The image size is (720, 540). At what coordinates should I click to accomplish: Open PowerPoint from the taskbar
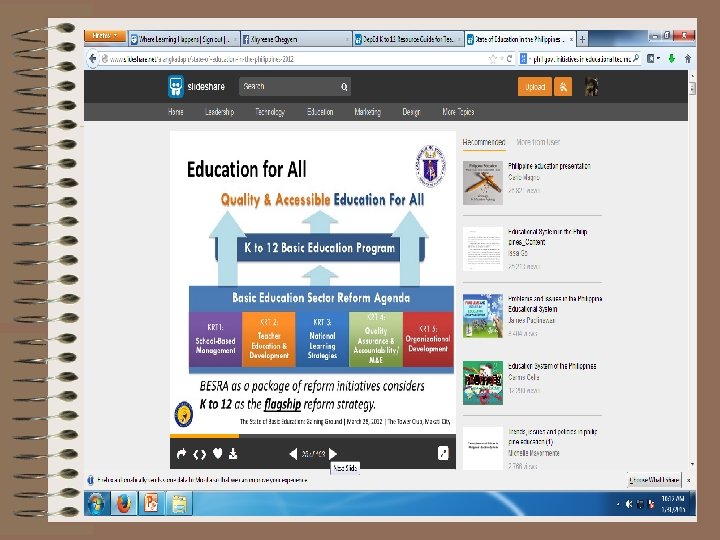click(x=151, y=504)
